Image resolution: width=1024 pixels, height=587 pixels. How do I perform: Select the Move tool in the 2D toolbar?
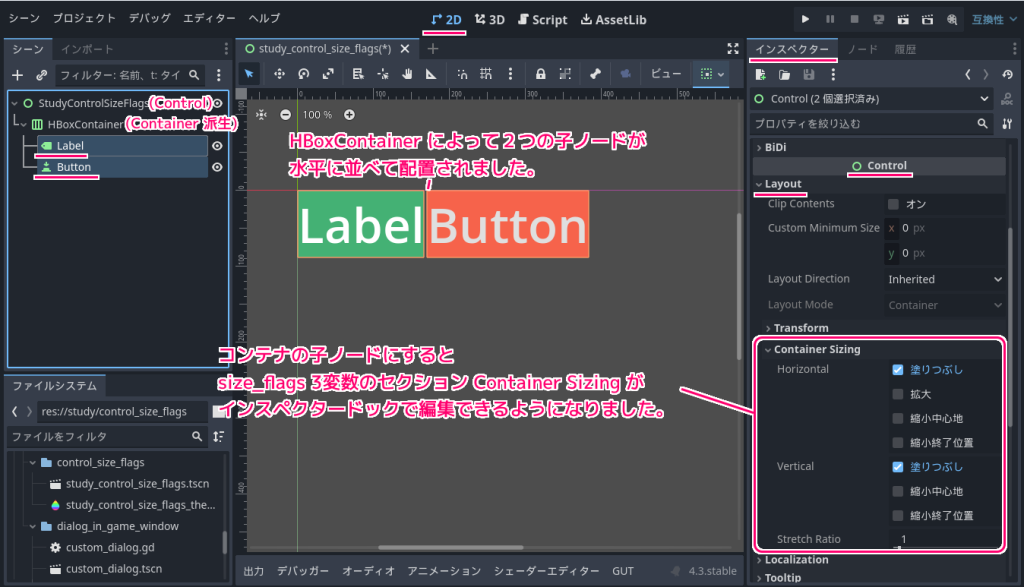(278, 73)
